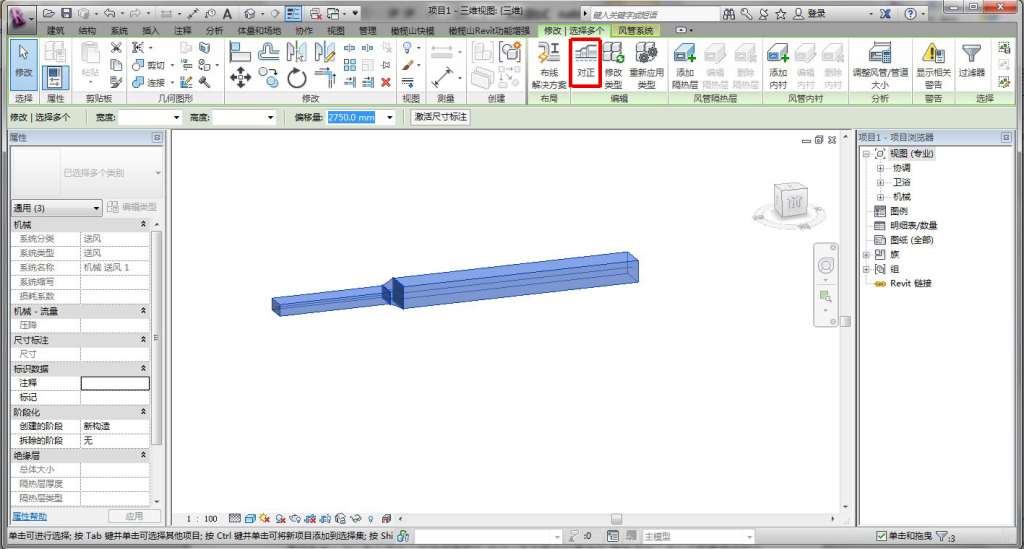This screenshot has width=1024, height=549.
Task: Expand the 组 node in project browser
Action: [x=866, y=269]
